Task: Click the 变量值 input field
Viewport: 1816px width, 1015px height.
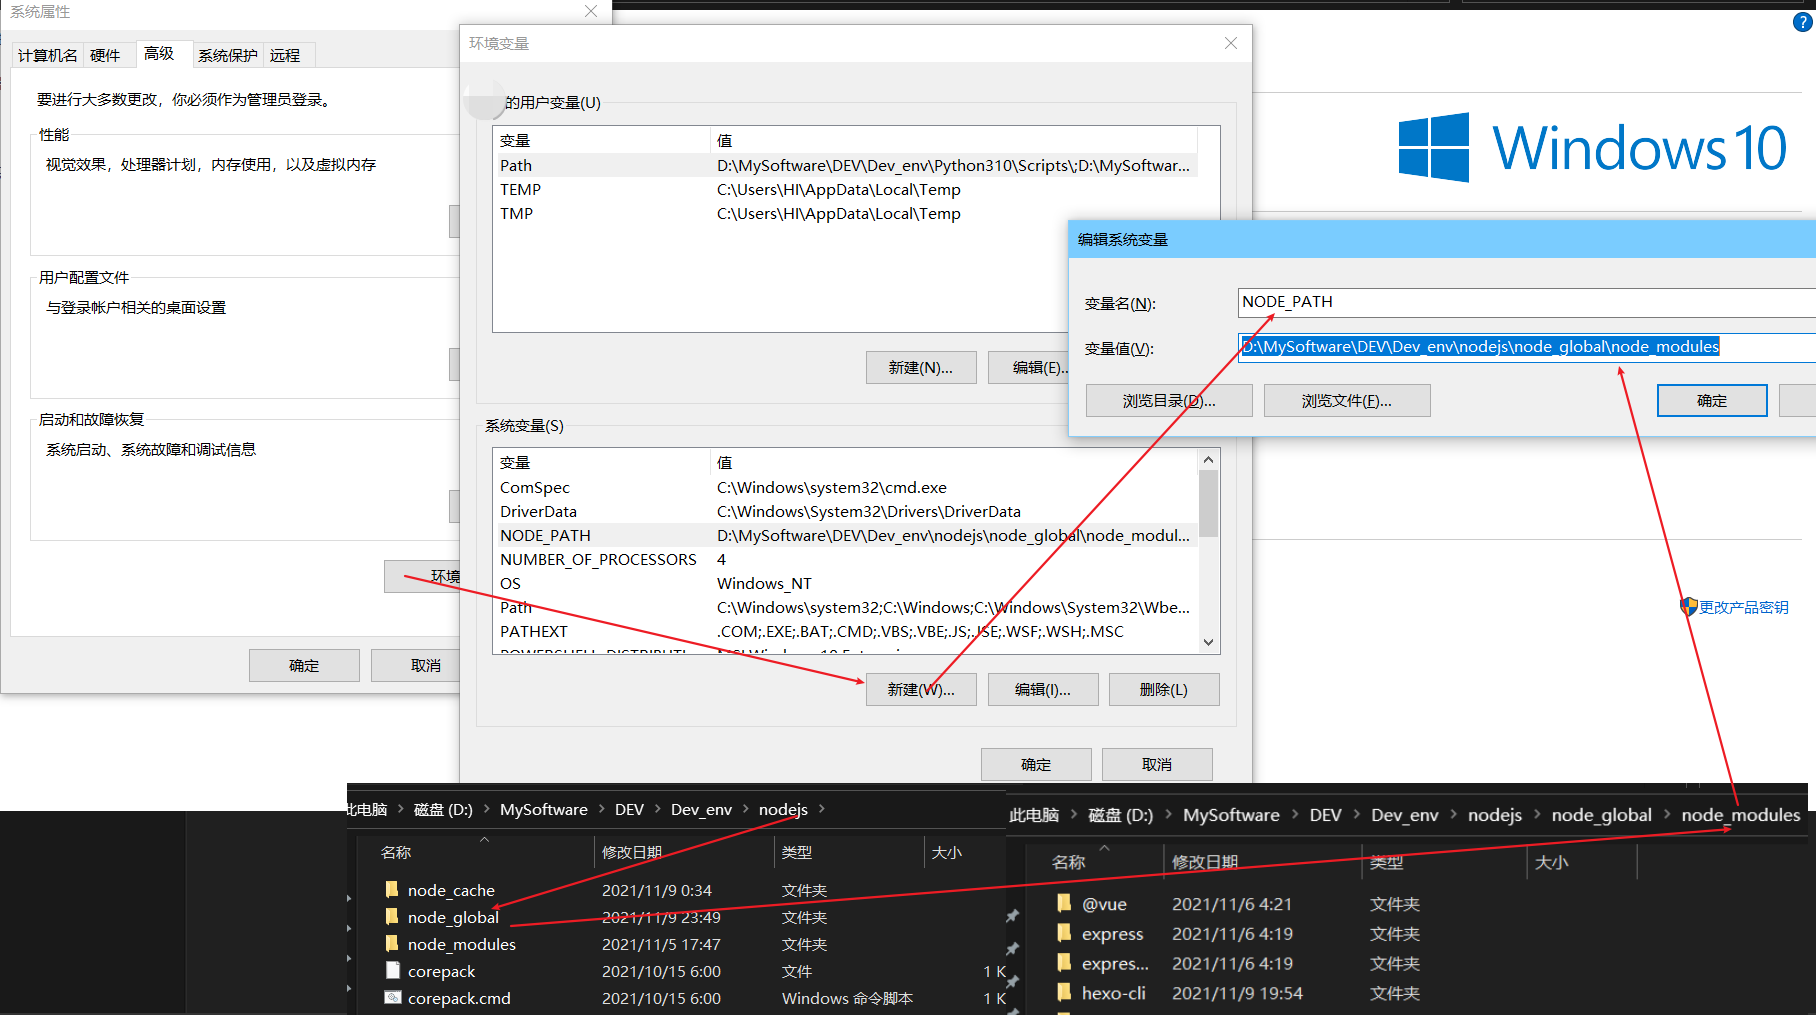Action: pyautogui.click(x=1527, y=347)
